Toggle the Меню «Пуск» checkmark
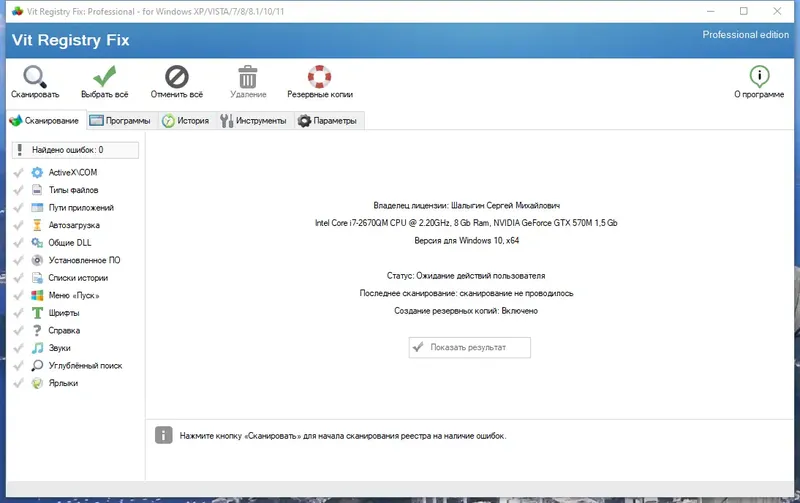 pyautogui.click(x=18, y=295)
